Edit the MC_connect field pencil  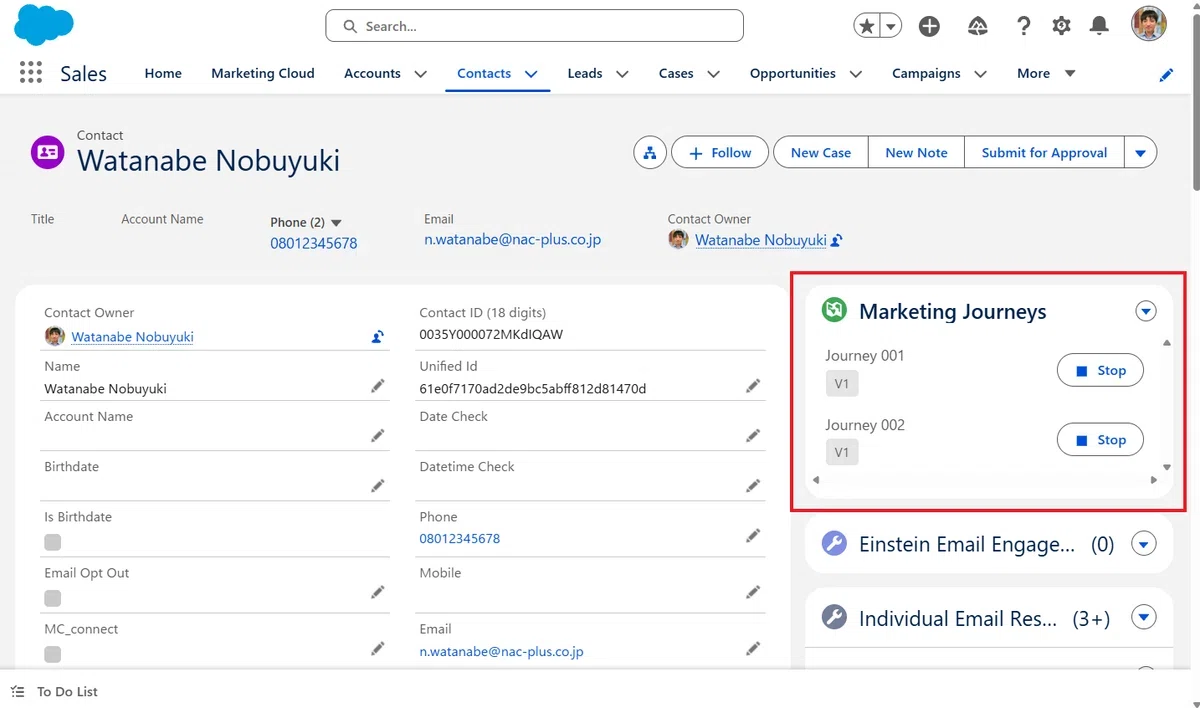pyautogui.click(x=378, y=648)
